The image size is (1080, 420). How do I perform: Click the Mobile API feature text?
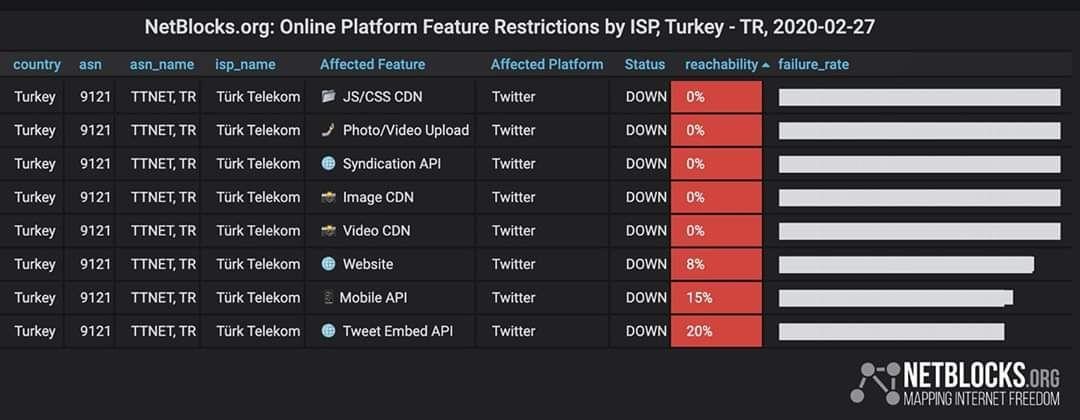pos(373,297)
